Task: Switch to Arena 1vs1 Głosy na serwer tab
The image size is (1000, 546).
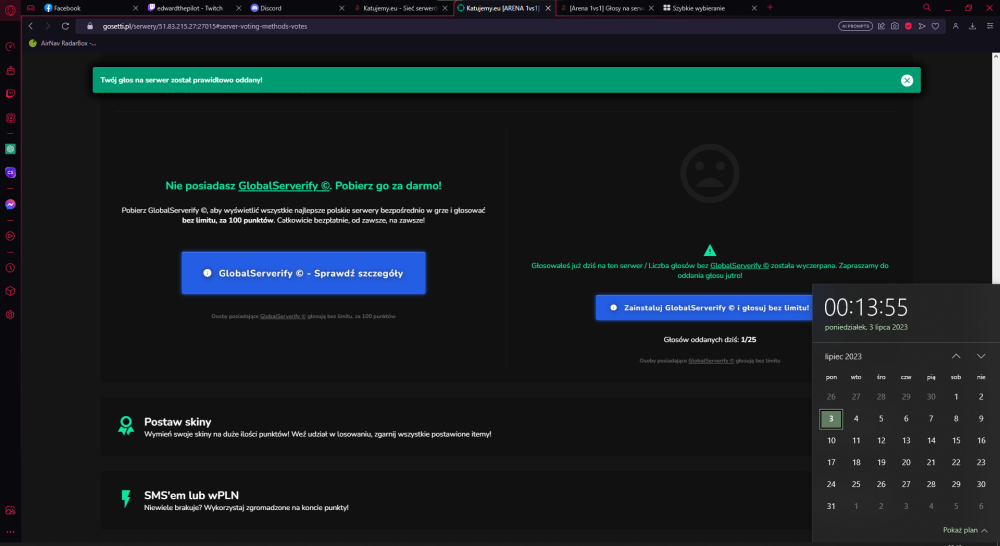Action: click(606, 8)
